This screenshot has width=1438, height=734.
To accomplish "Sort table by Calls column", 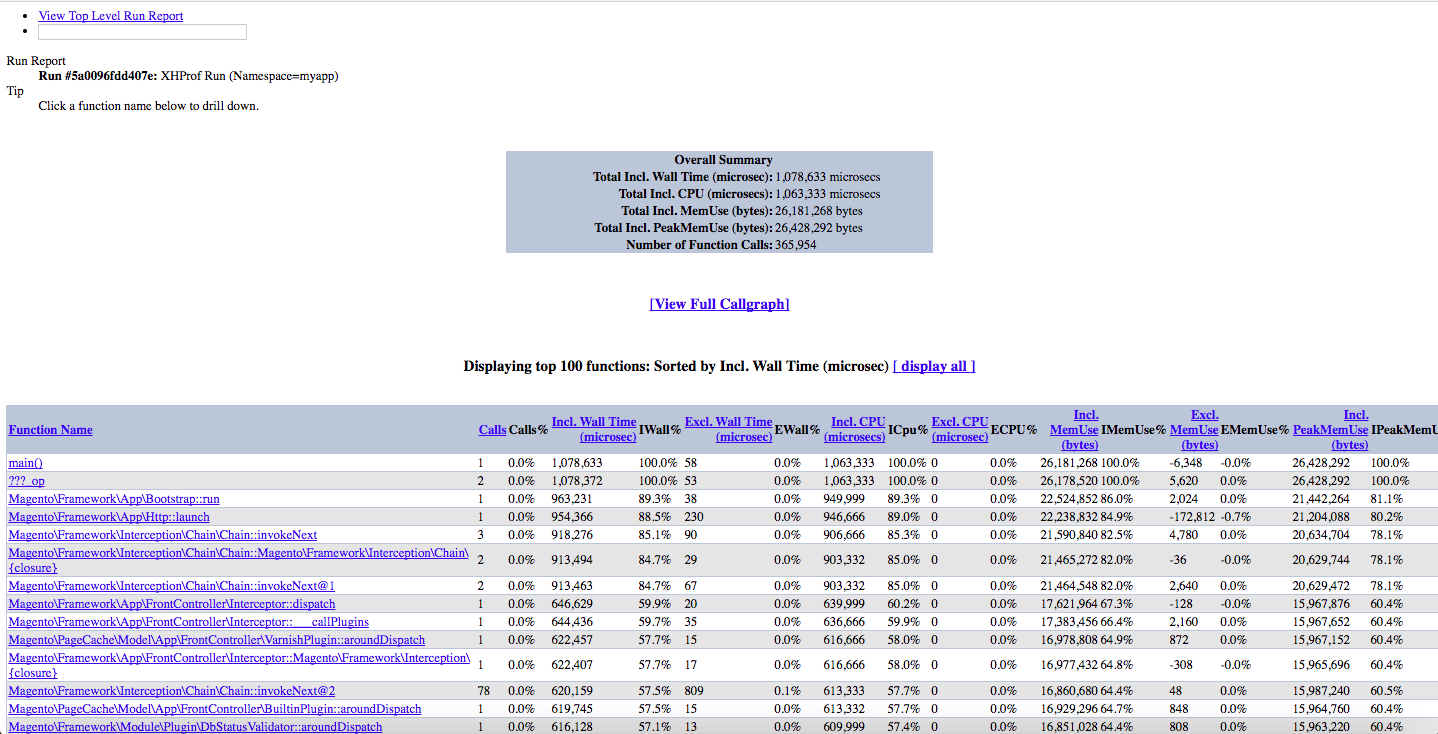I will [492, 430].
